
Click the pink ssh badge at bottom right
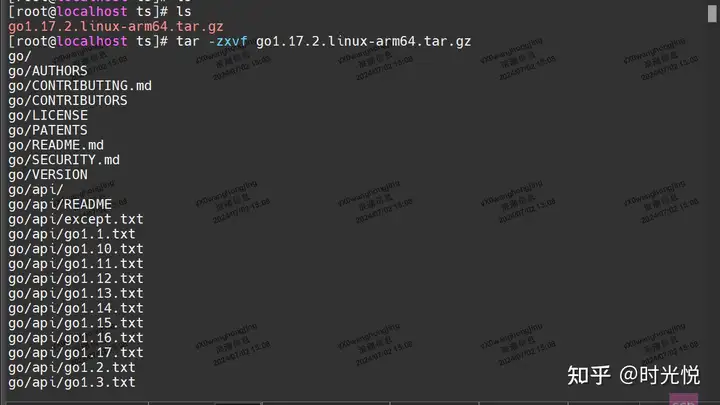click(683, 399)
